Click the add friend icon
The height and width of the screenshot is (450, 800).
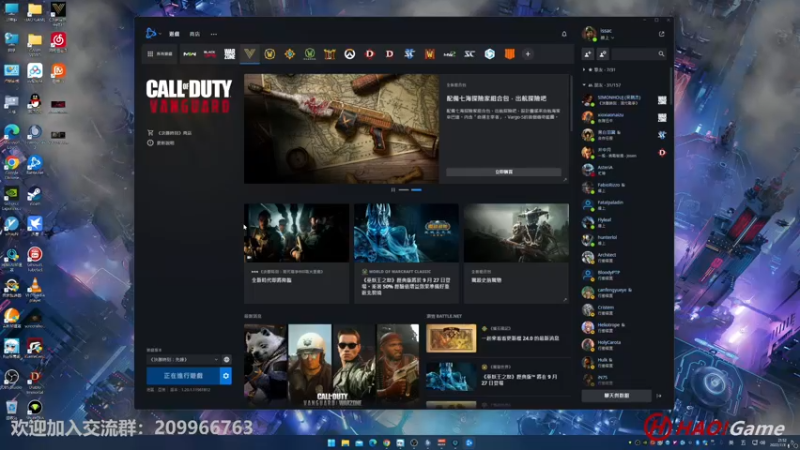coord(588,54)
